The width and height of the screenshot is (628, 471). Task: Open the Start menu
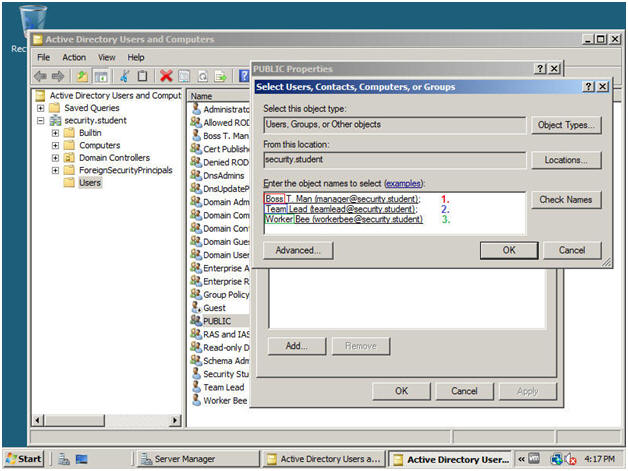[24, 459]
